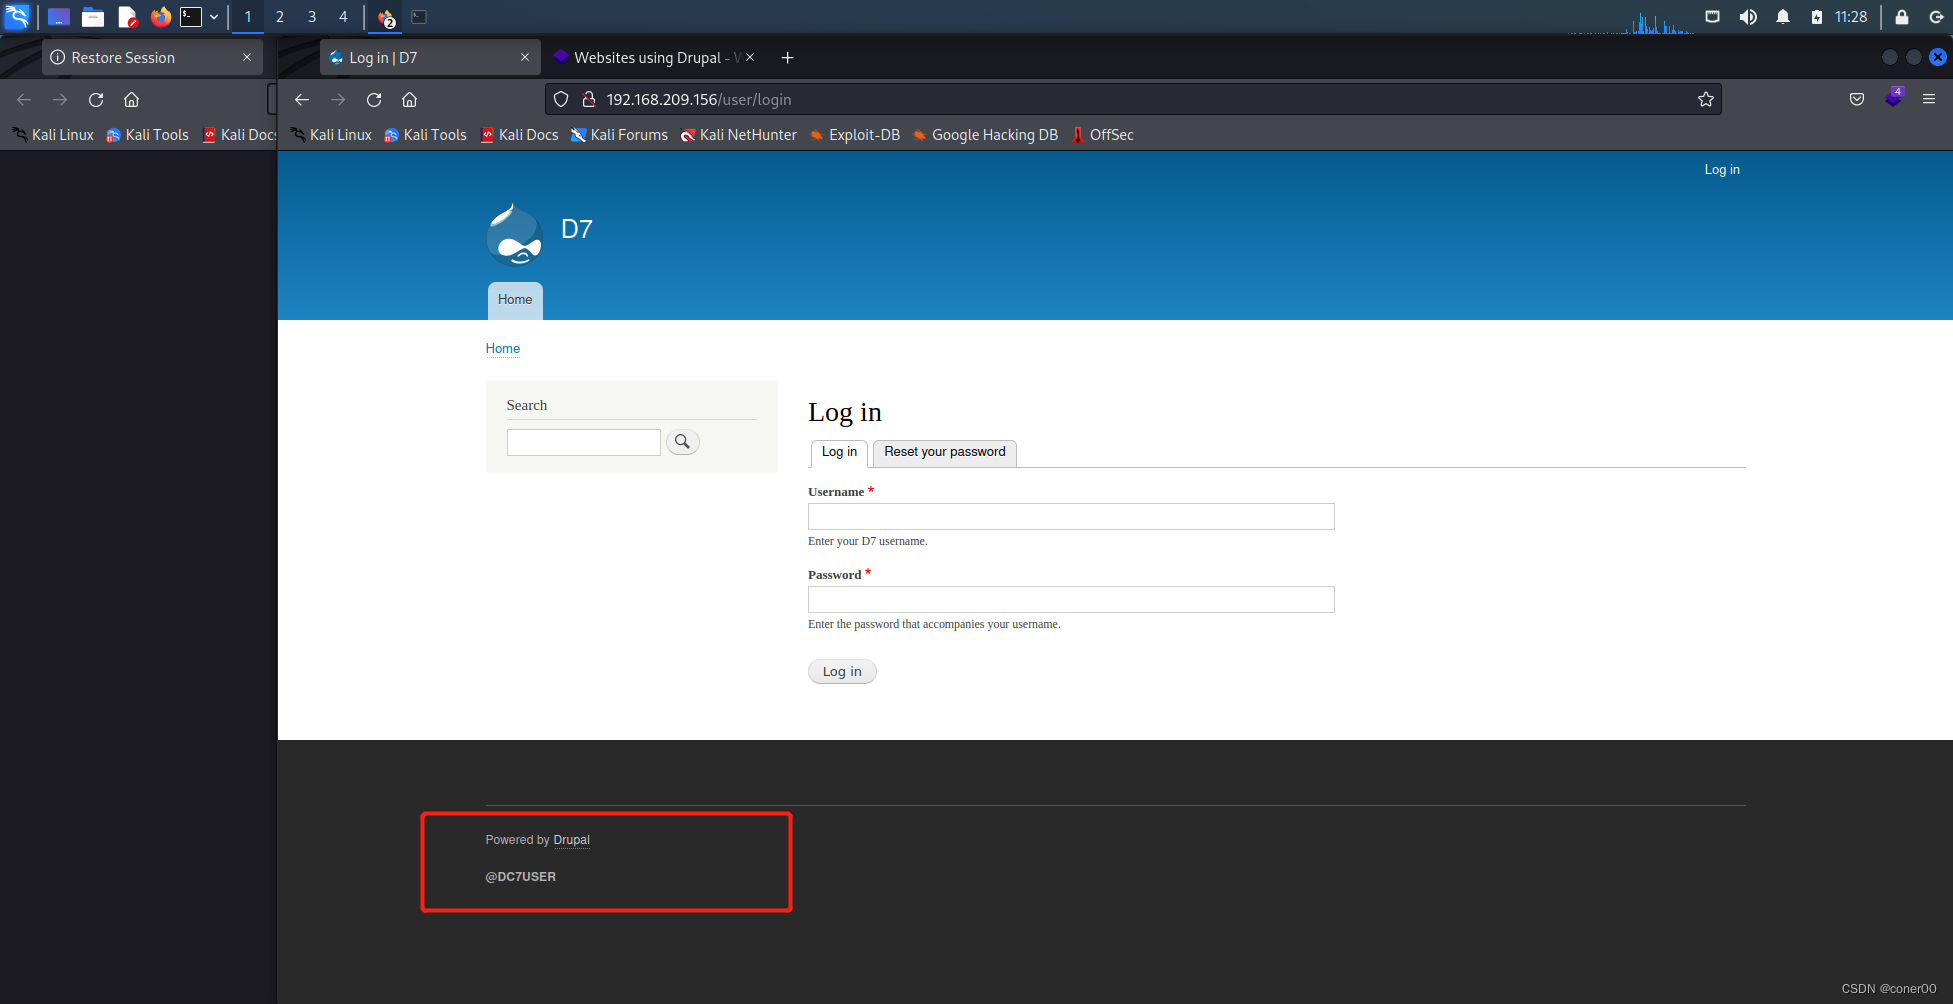The image size is (1953, 1004).
Task: Open the home page in the back browser window
Action: 132,100
